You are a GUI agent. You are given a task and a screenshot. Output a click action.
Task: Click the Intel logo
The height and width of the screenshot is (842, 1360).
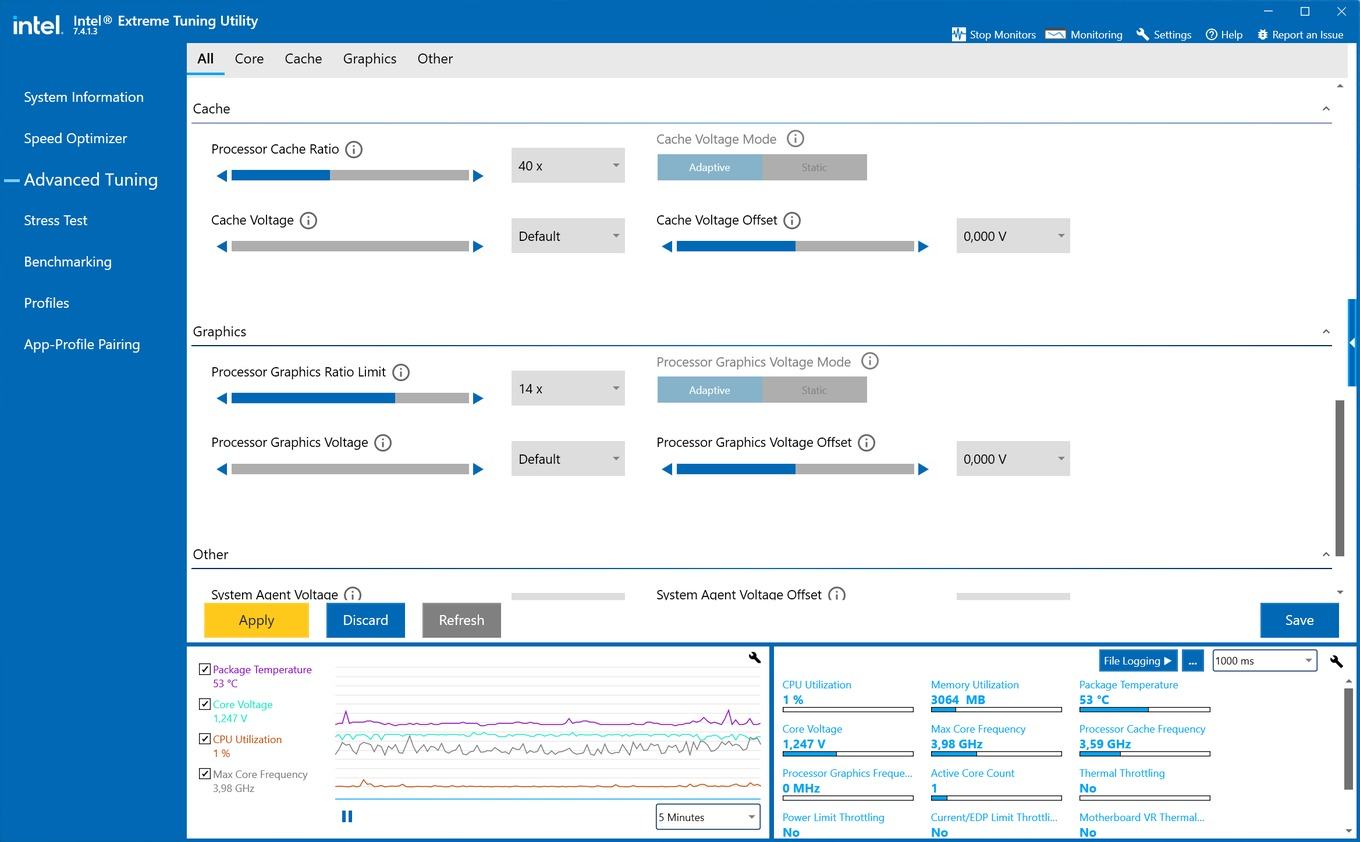37,25
